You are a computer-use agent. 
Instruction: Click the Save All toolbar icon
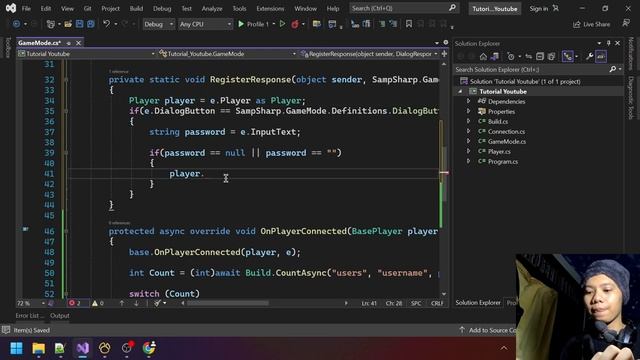tap(90, 24)
